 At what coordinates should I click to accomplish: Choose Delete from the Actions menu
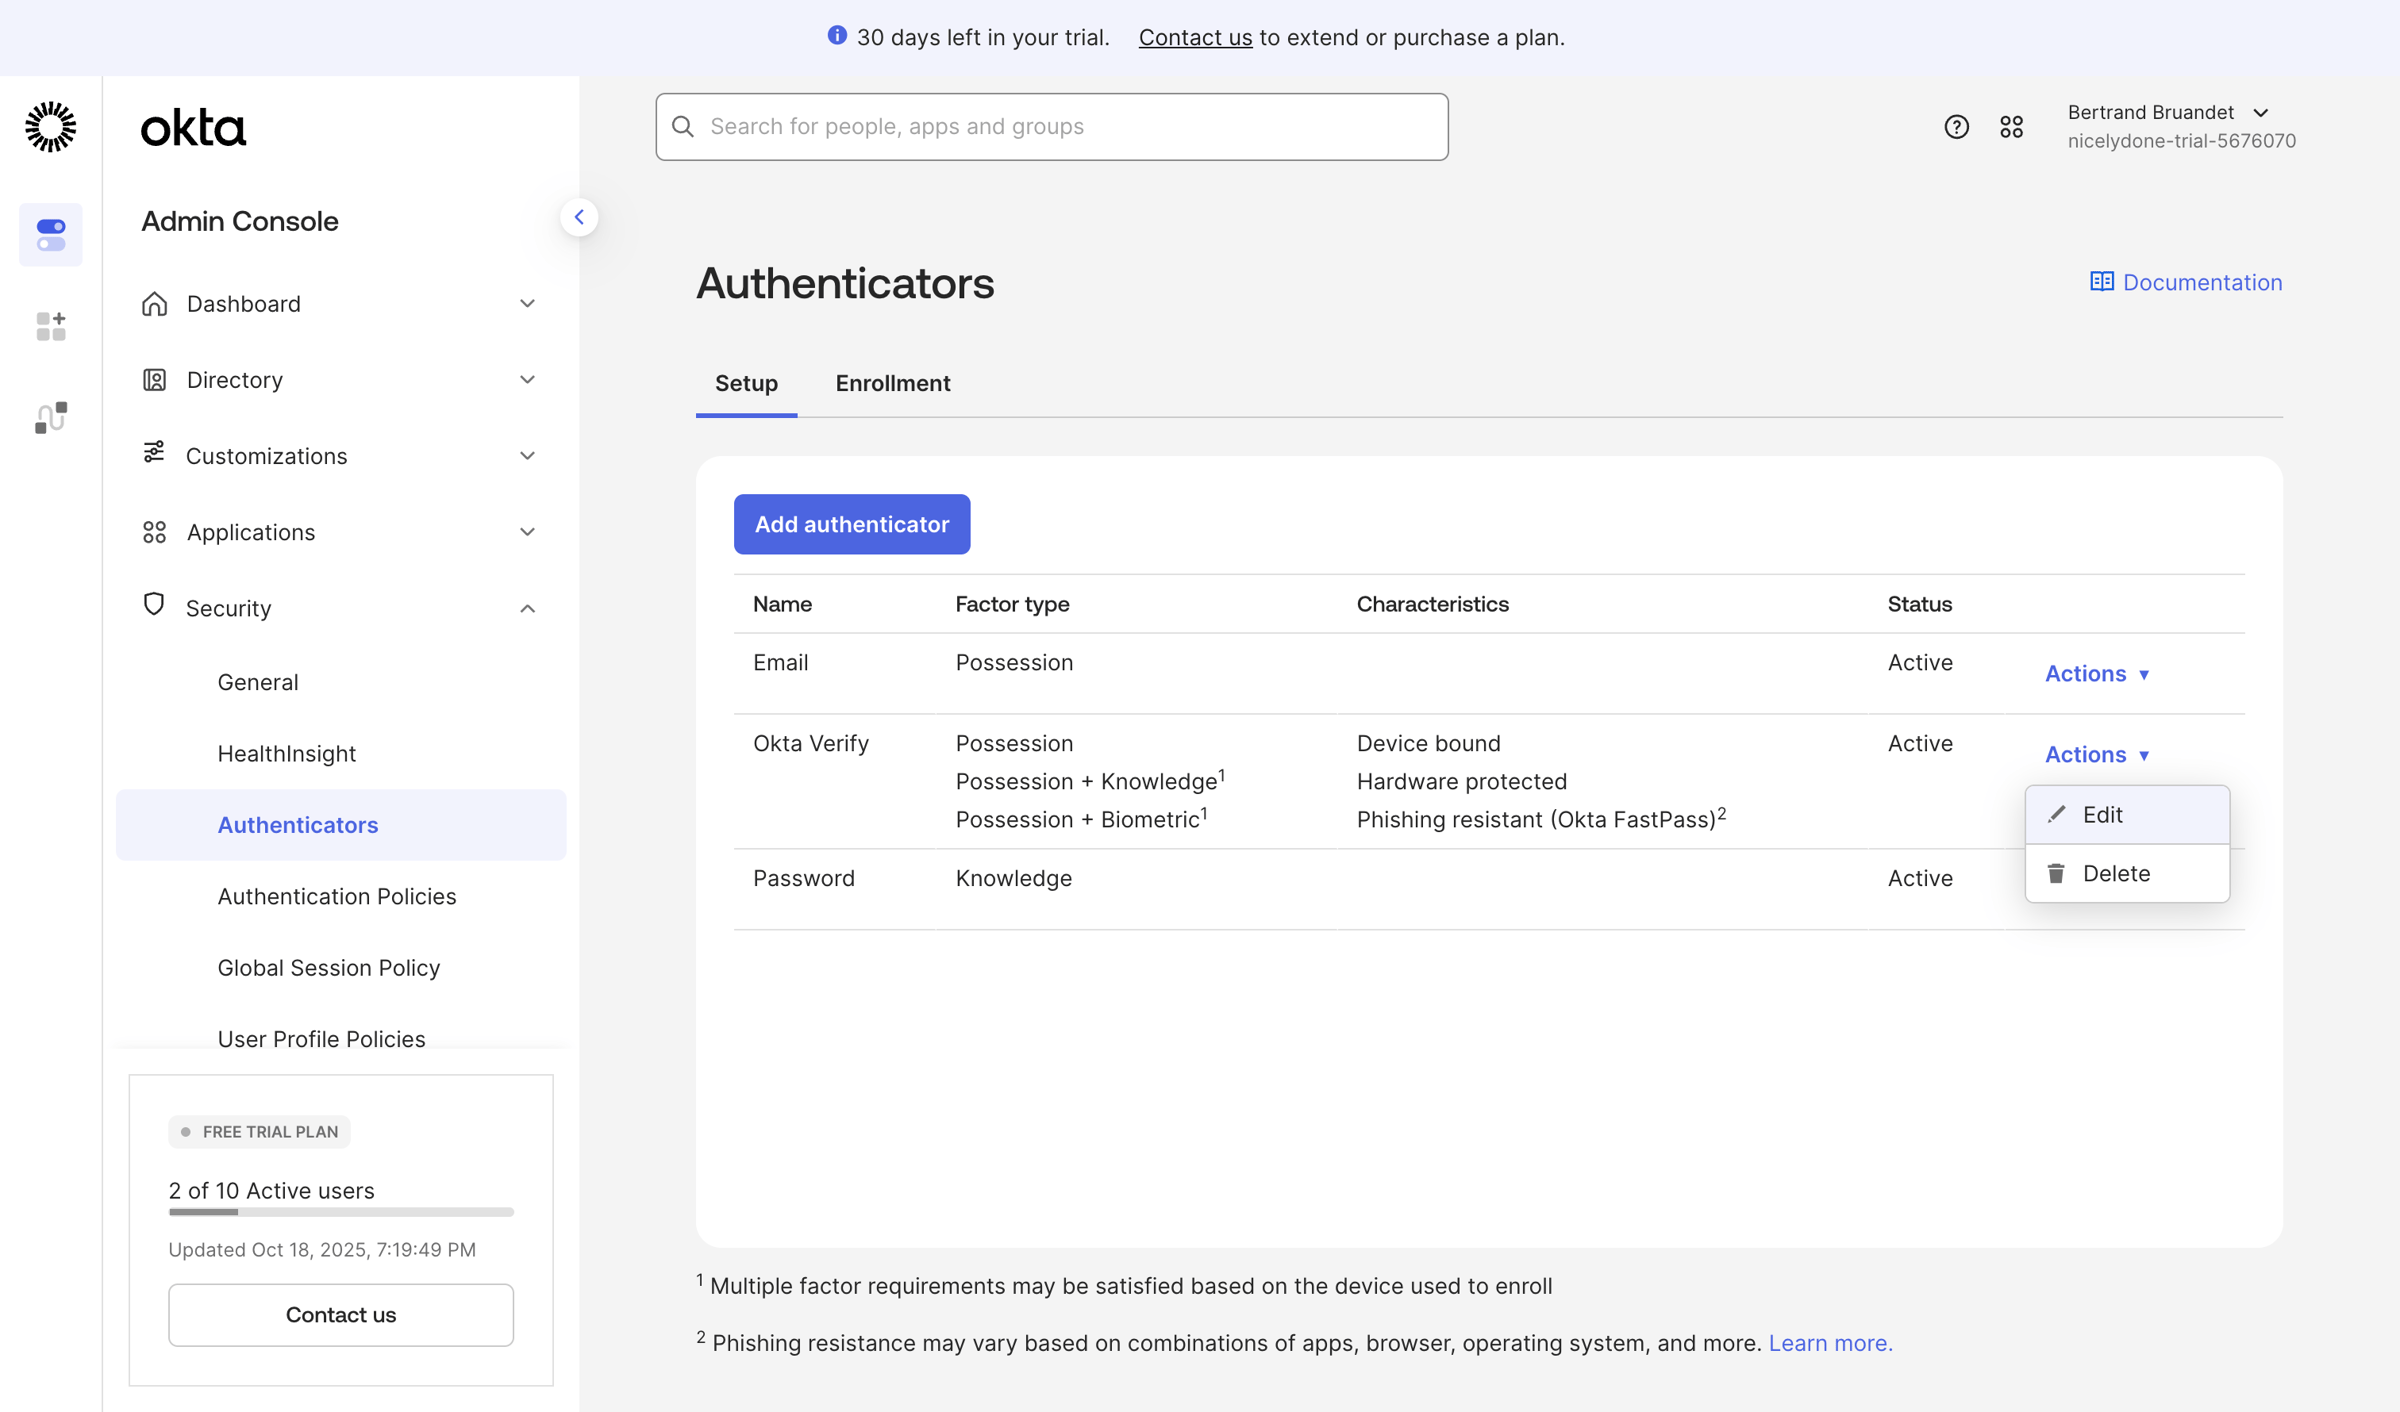pos(2127,873)
